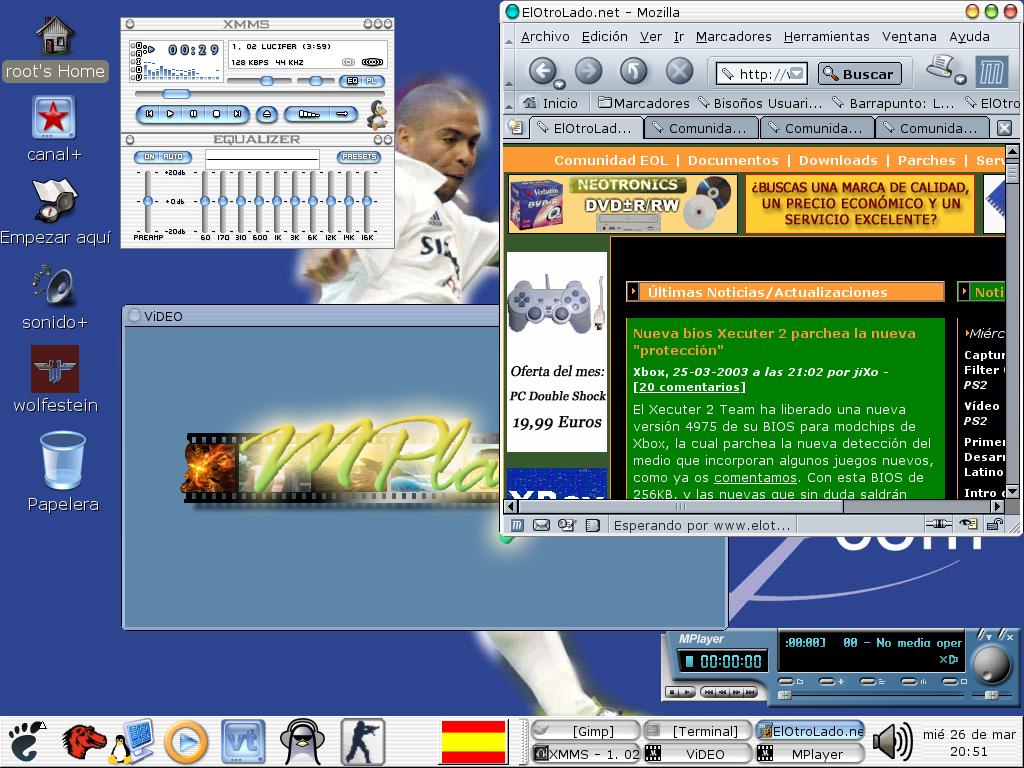Click the equalizer 60 Hz band slider

click(x=205, y=201)
